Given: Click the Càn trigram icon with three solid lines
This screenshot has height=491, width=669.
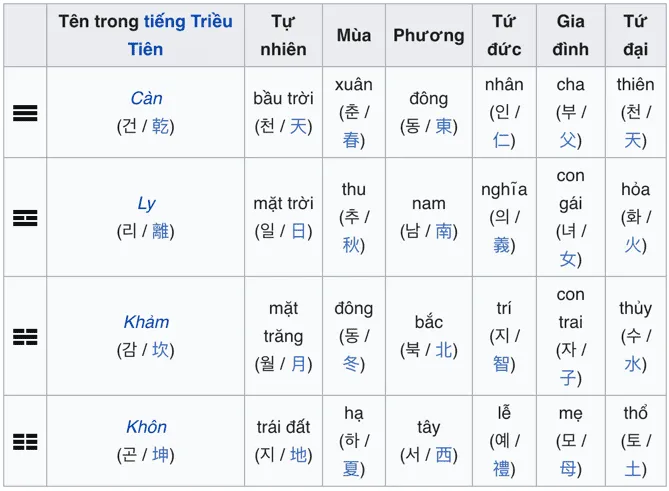Looking at the screenshot, I should (x=25, y=113).
